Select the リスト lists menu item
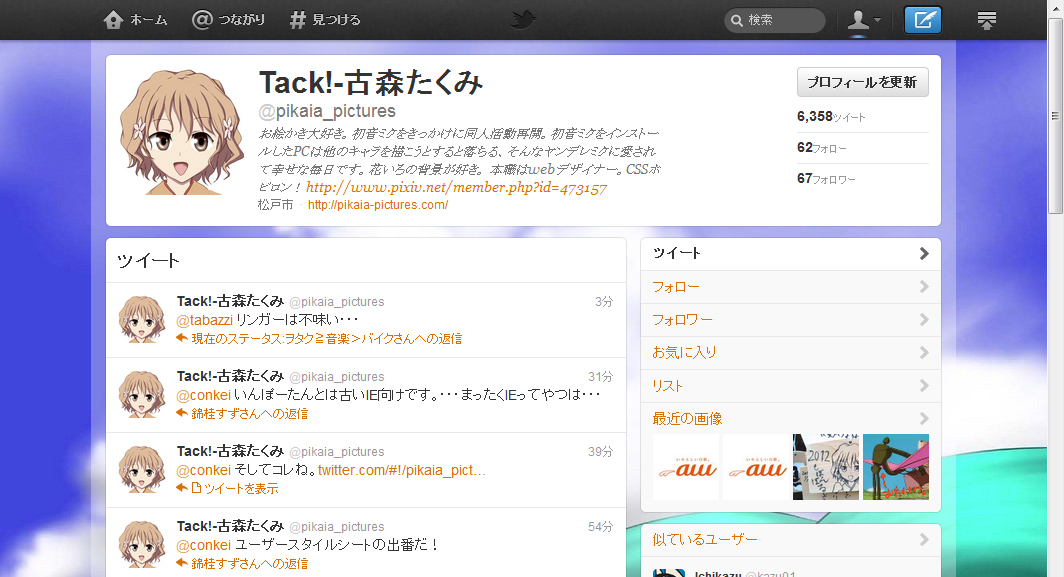 click(668, 386)
